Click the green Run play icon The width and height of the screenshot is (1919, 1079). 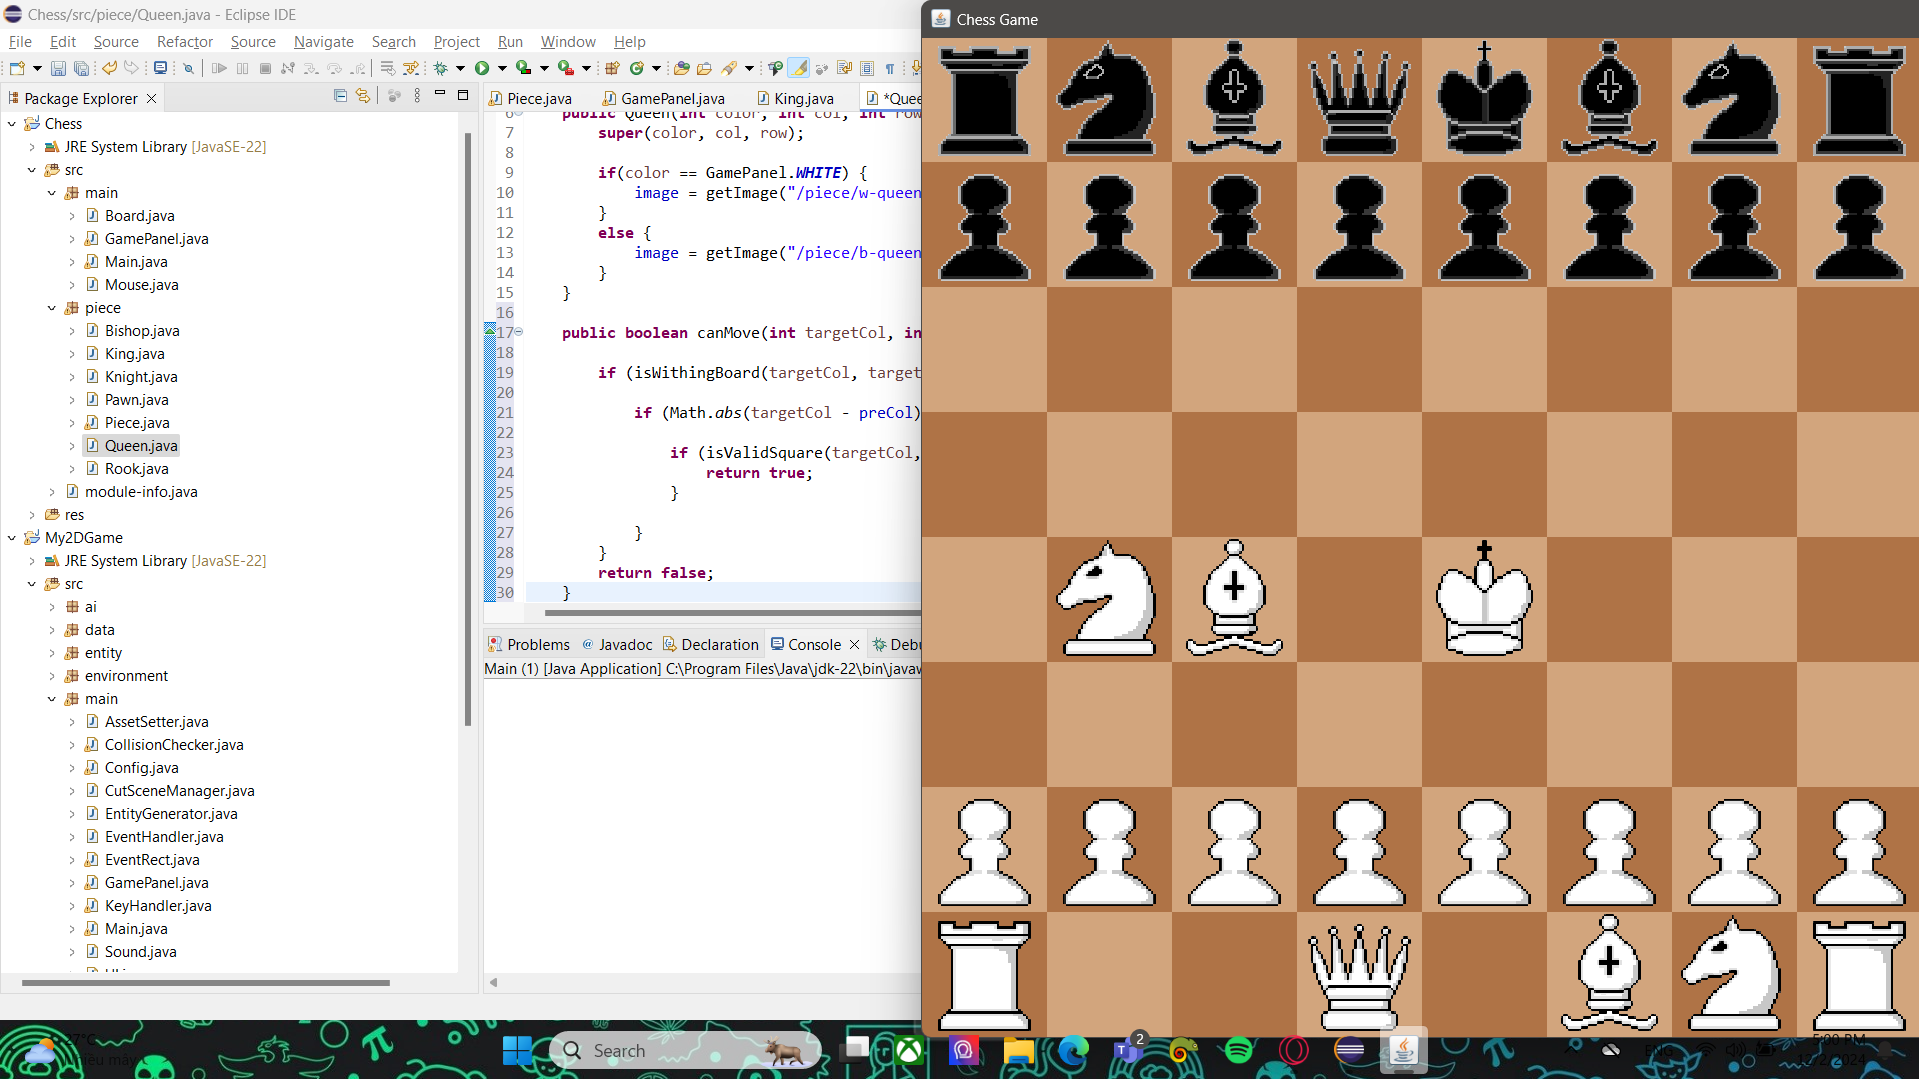482,68
